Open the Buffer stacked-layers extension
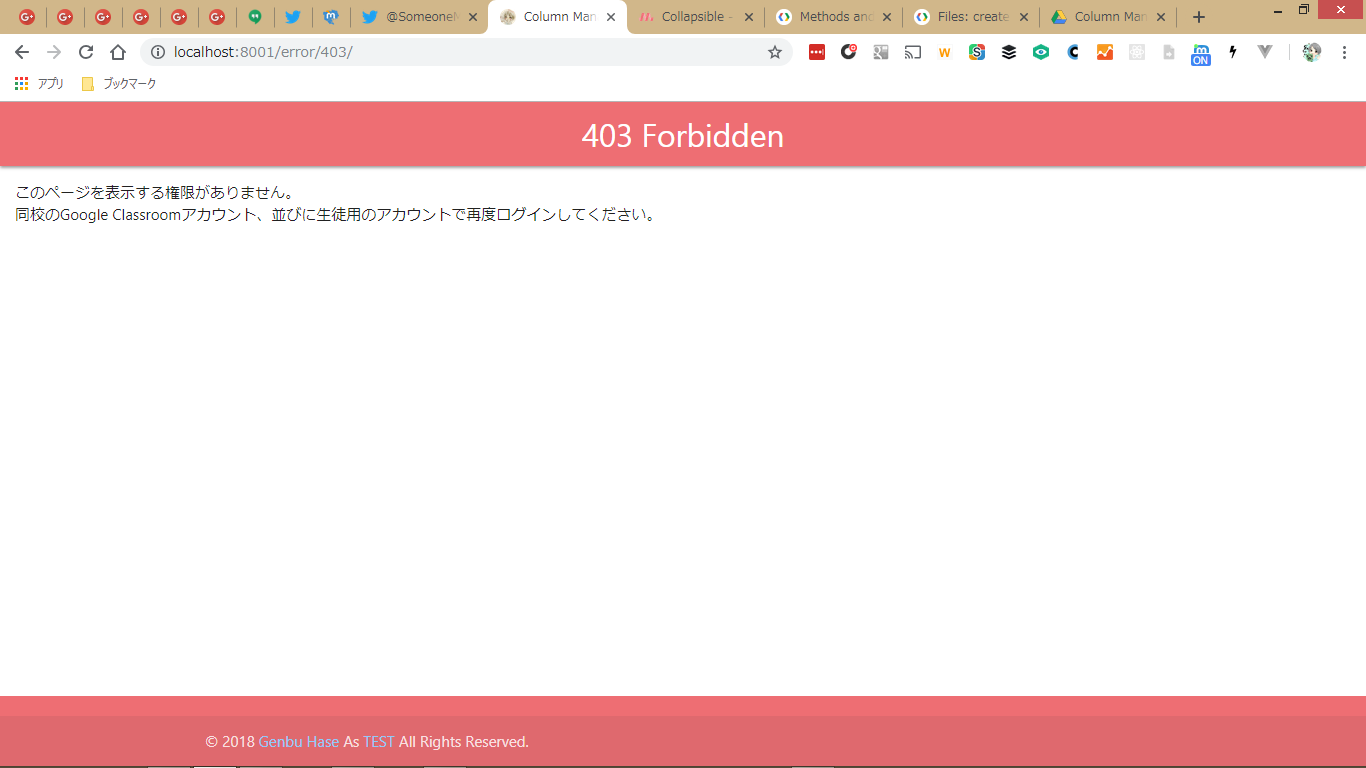 tap(1009, 52)
